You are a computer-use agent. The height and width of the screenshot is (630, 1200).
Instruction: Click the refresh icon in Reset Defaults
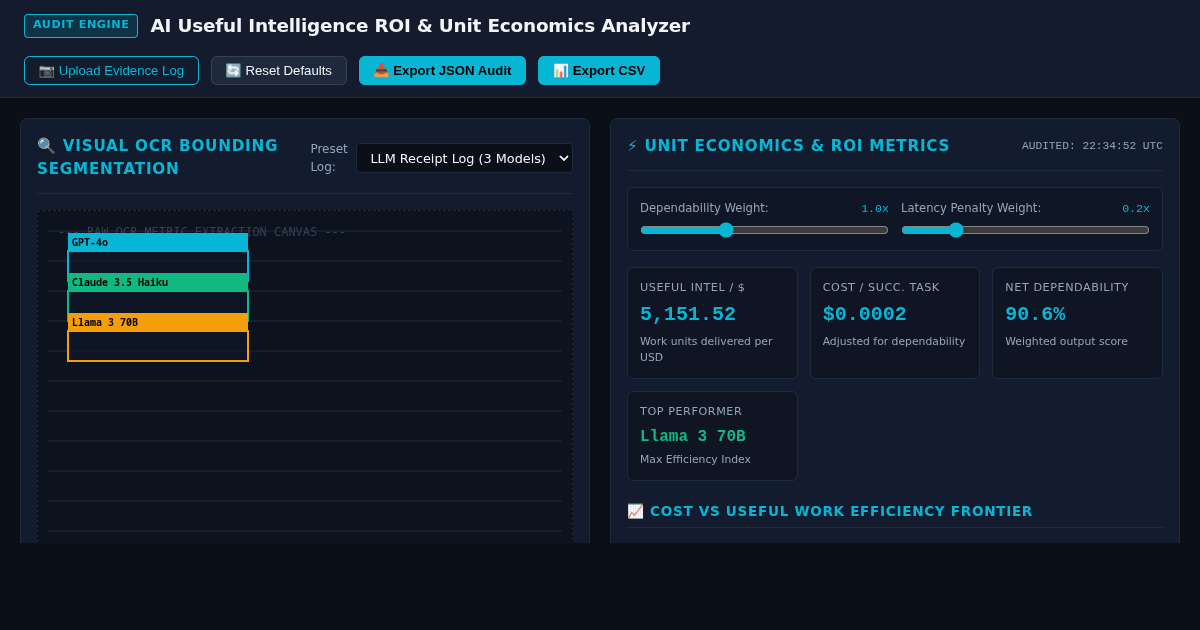pyautogui.click(x=233, y=70)
